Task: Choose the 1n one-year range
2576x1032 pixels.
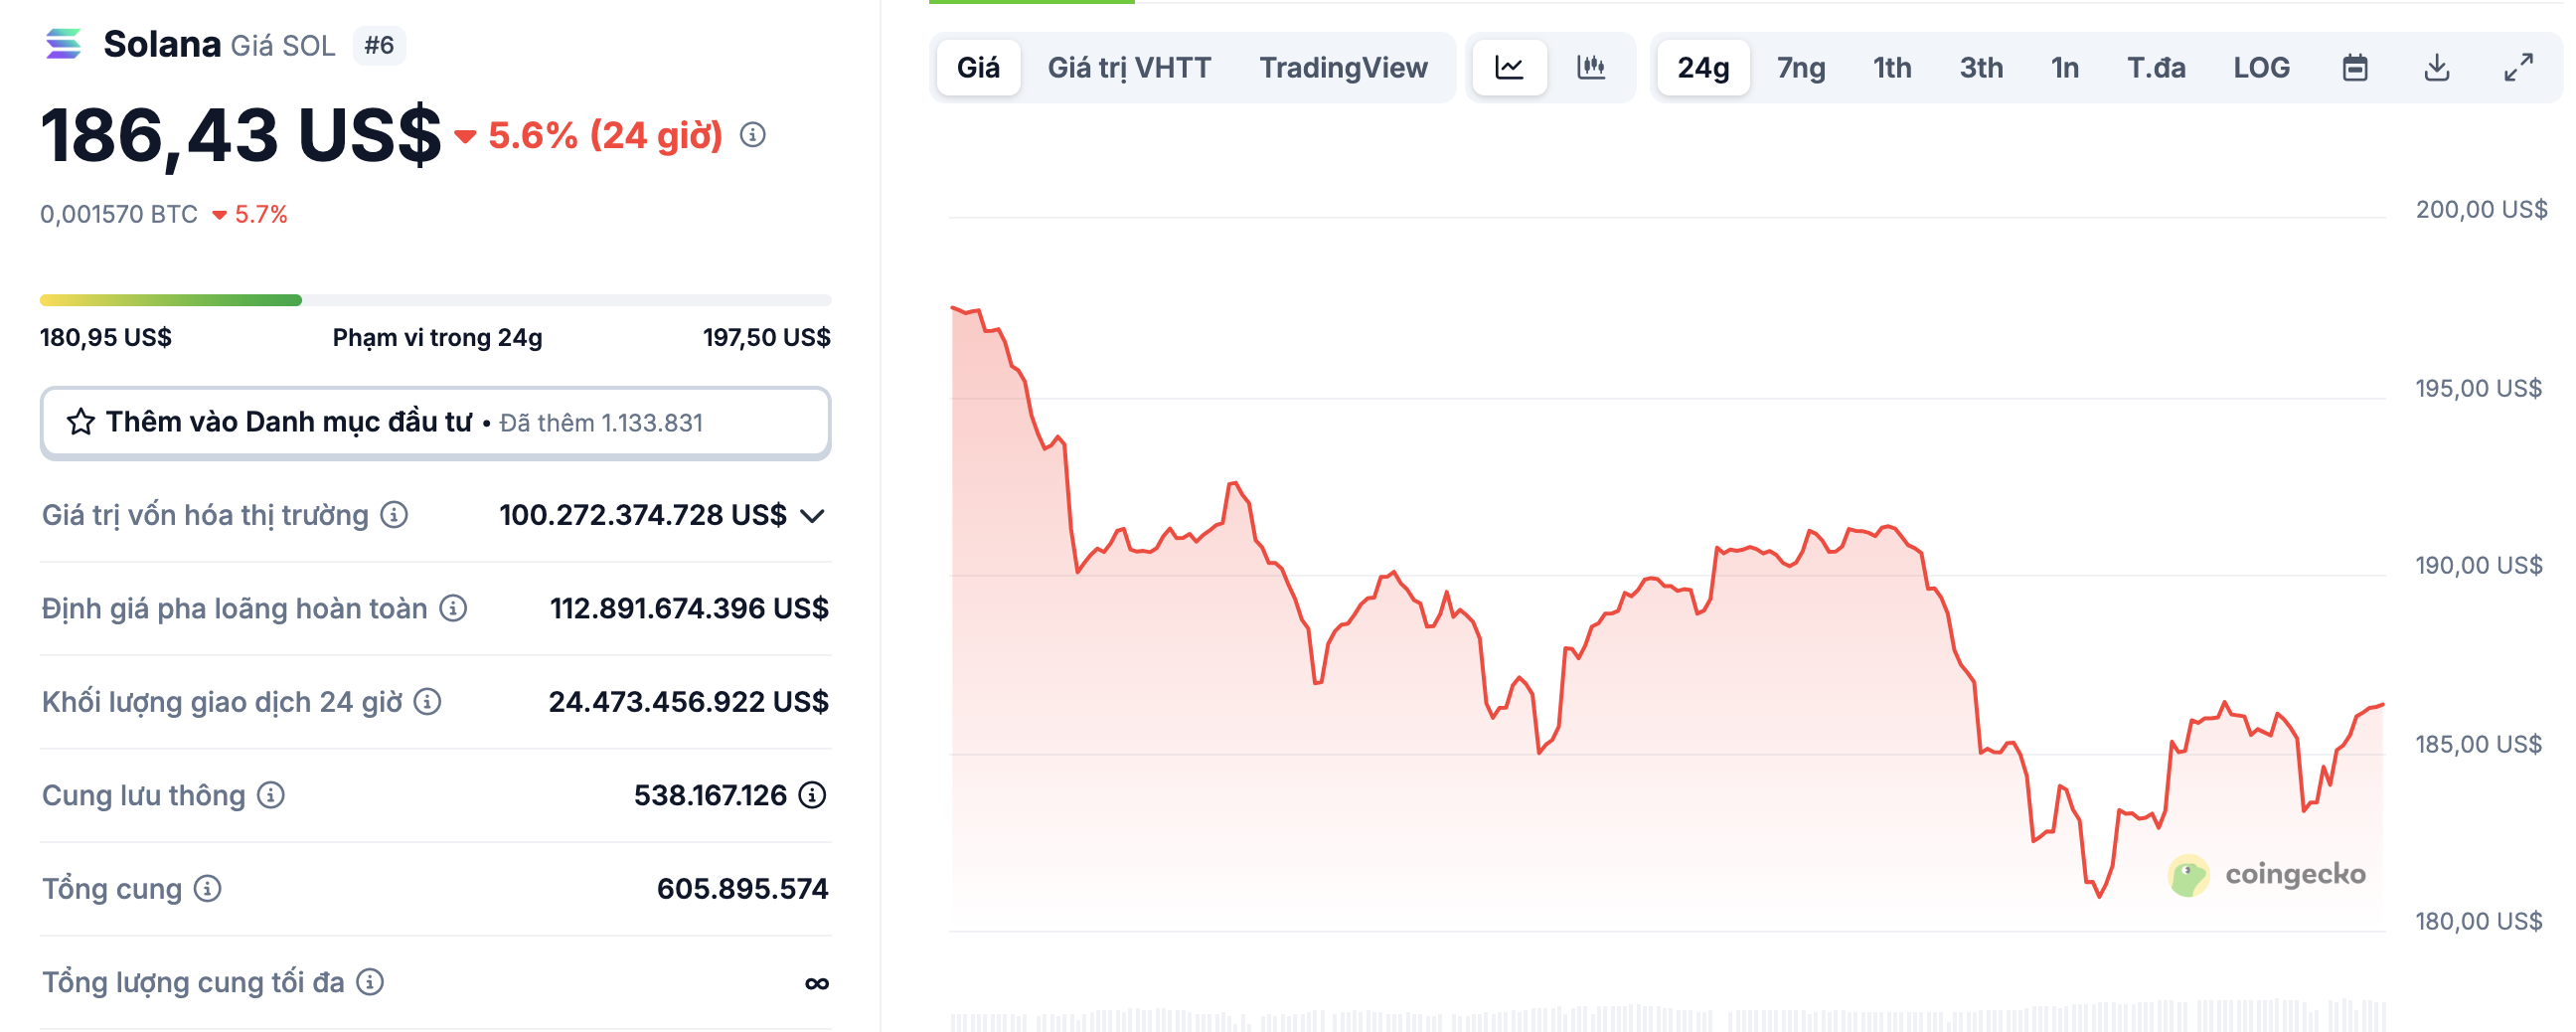Action: pos(2064,68)
